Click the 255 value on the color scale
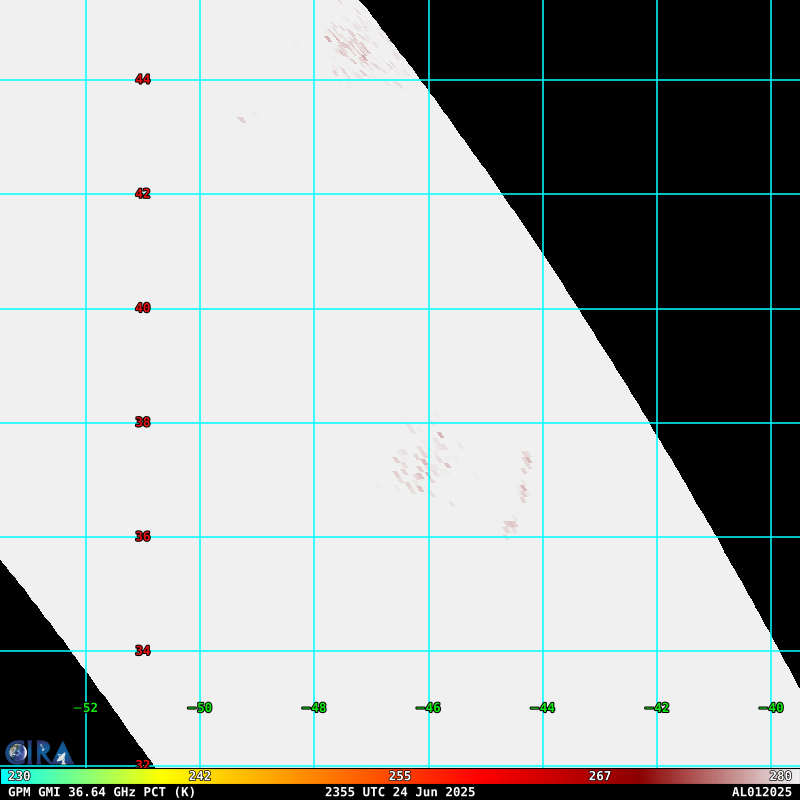 (400, 776)
